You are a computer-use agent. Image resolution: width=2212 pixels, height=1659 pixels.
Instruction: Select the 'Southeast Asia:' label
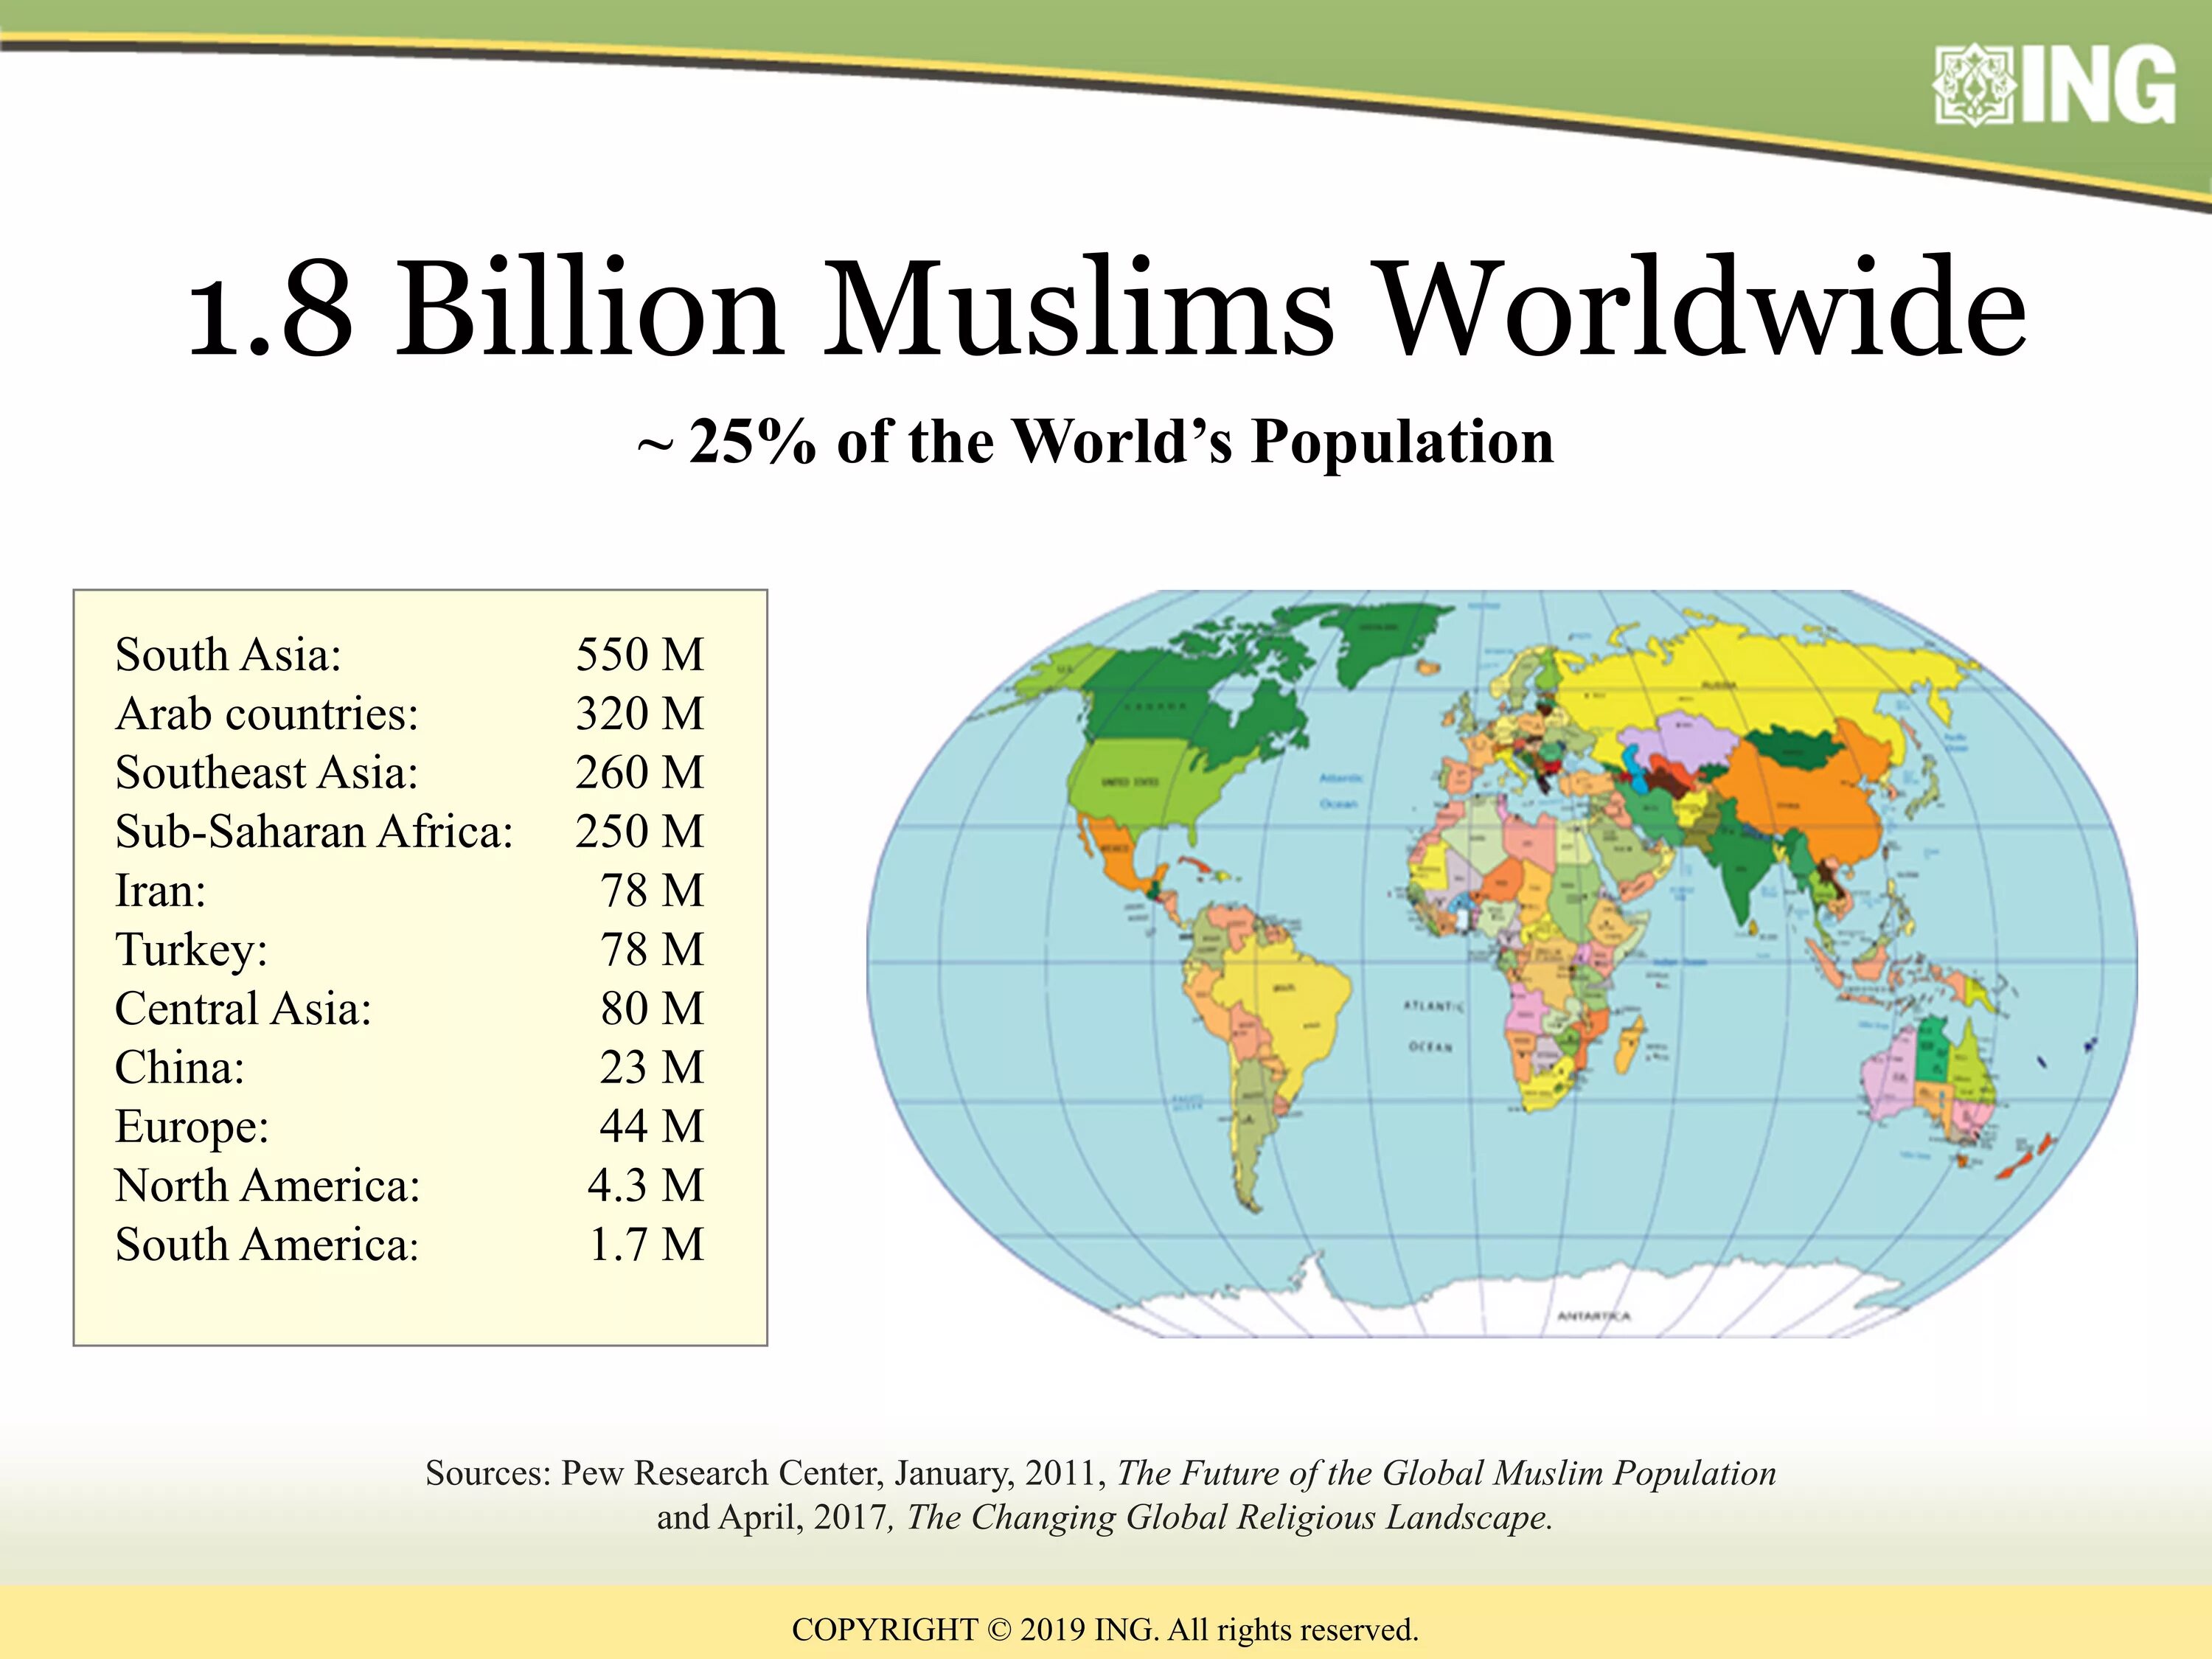(267, 773)
